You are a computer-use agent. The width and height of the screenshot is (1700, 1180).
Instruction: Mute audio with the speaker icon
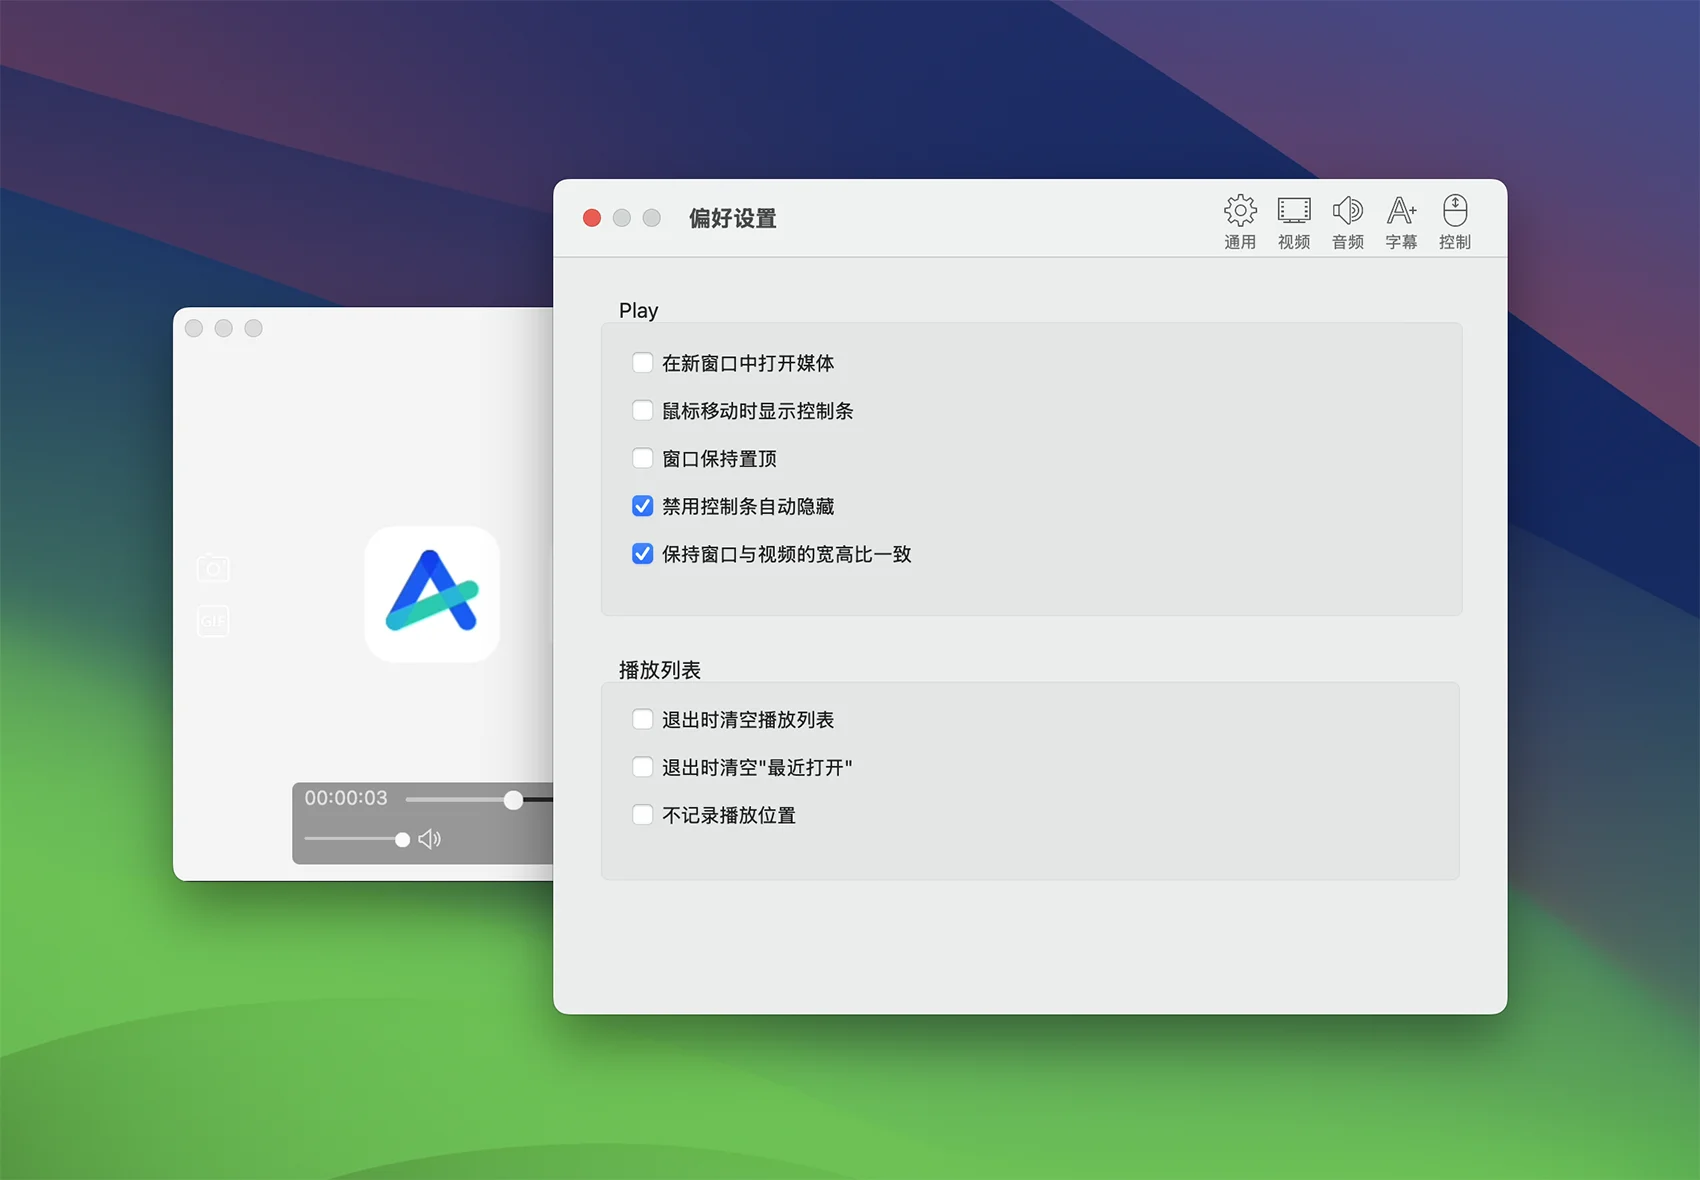pyautogui.click(x=430, y=839)
